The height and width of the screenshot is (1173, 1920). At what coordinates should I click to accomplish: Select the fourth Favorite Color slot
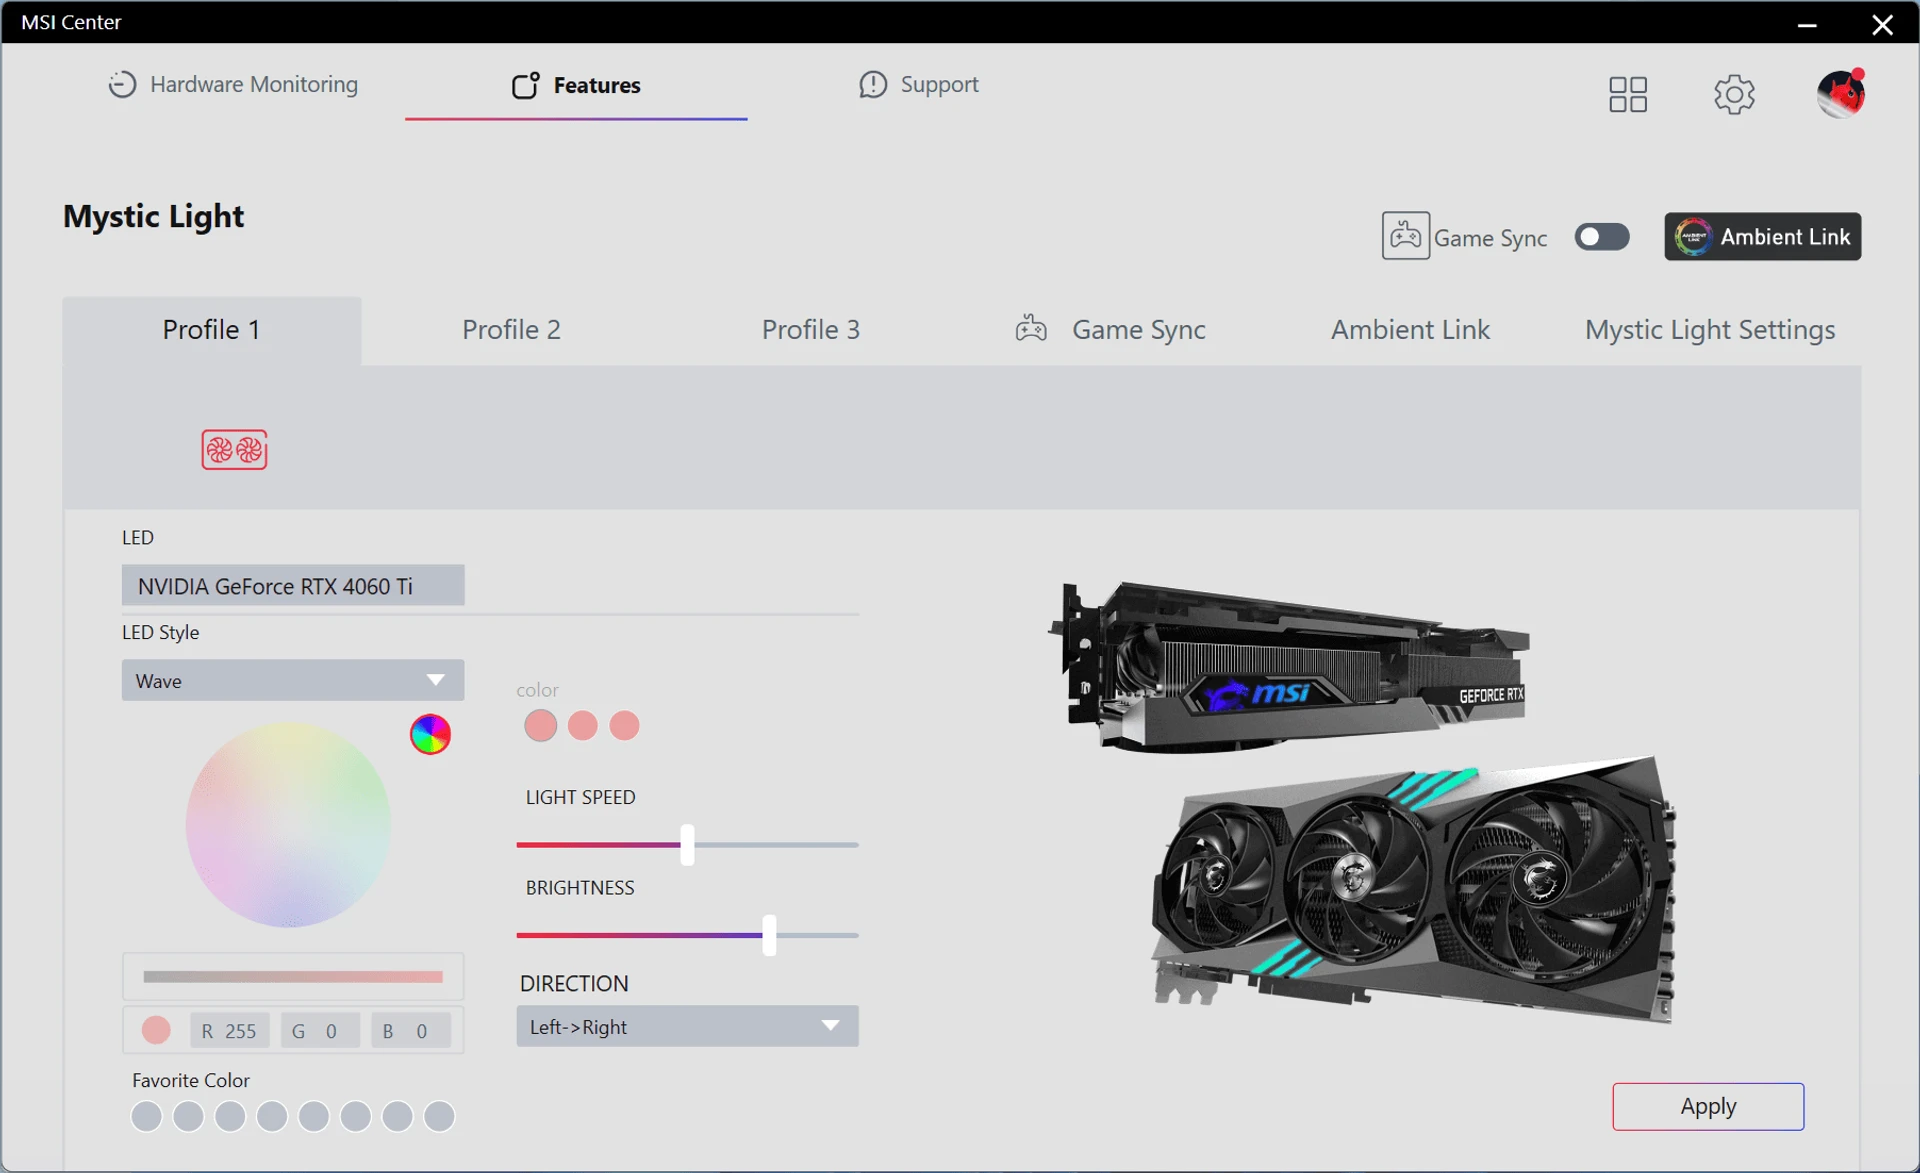[272, 1116]
